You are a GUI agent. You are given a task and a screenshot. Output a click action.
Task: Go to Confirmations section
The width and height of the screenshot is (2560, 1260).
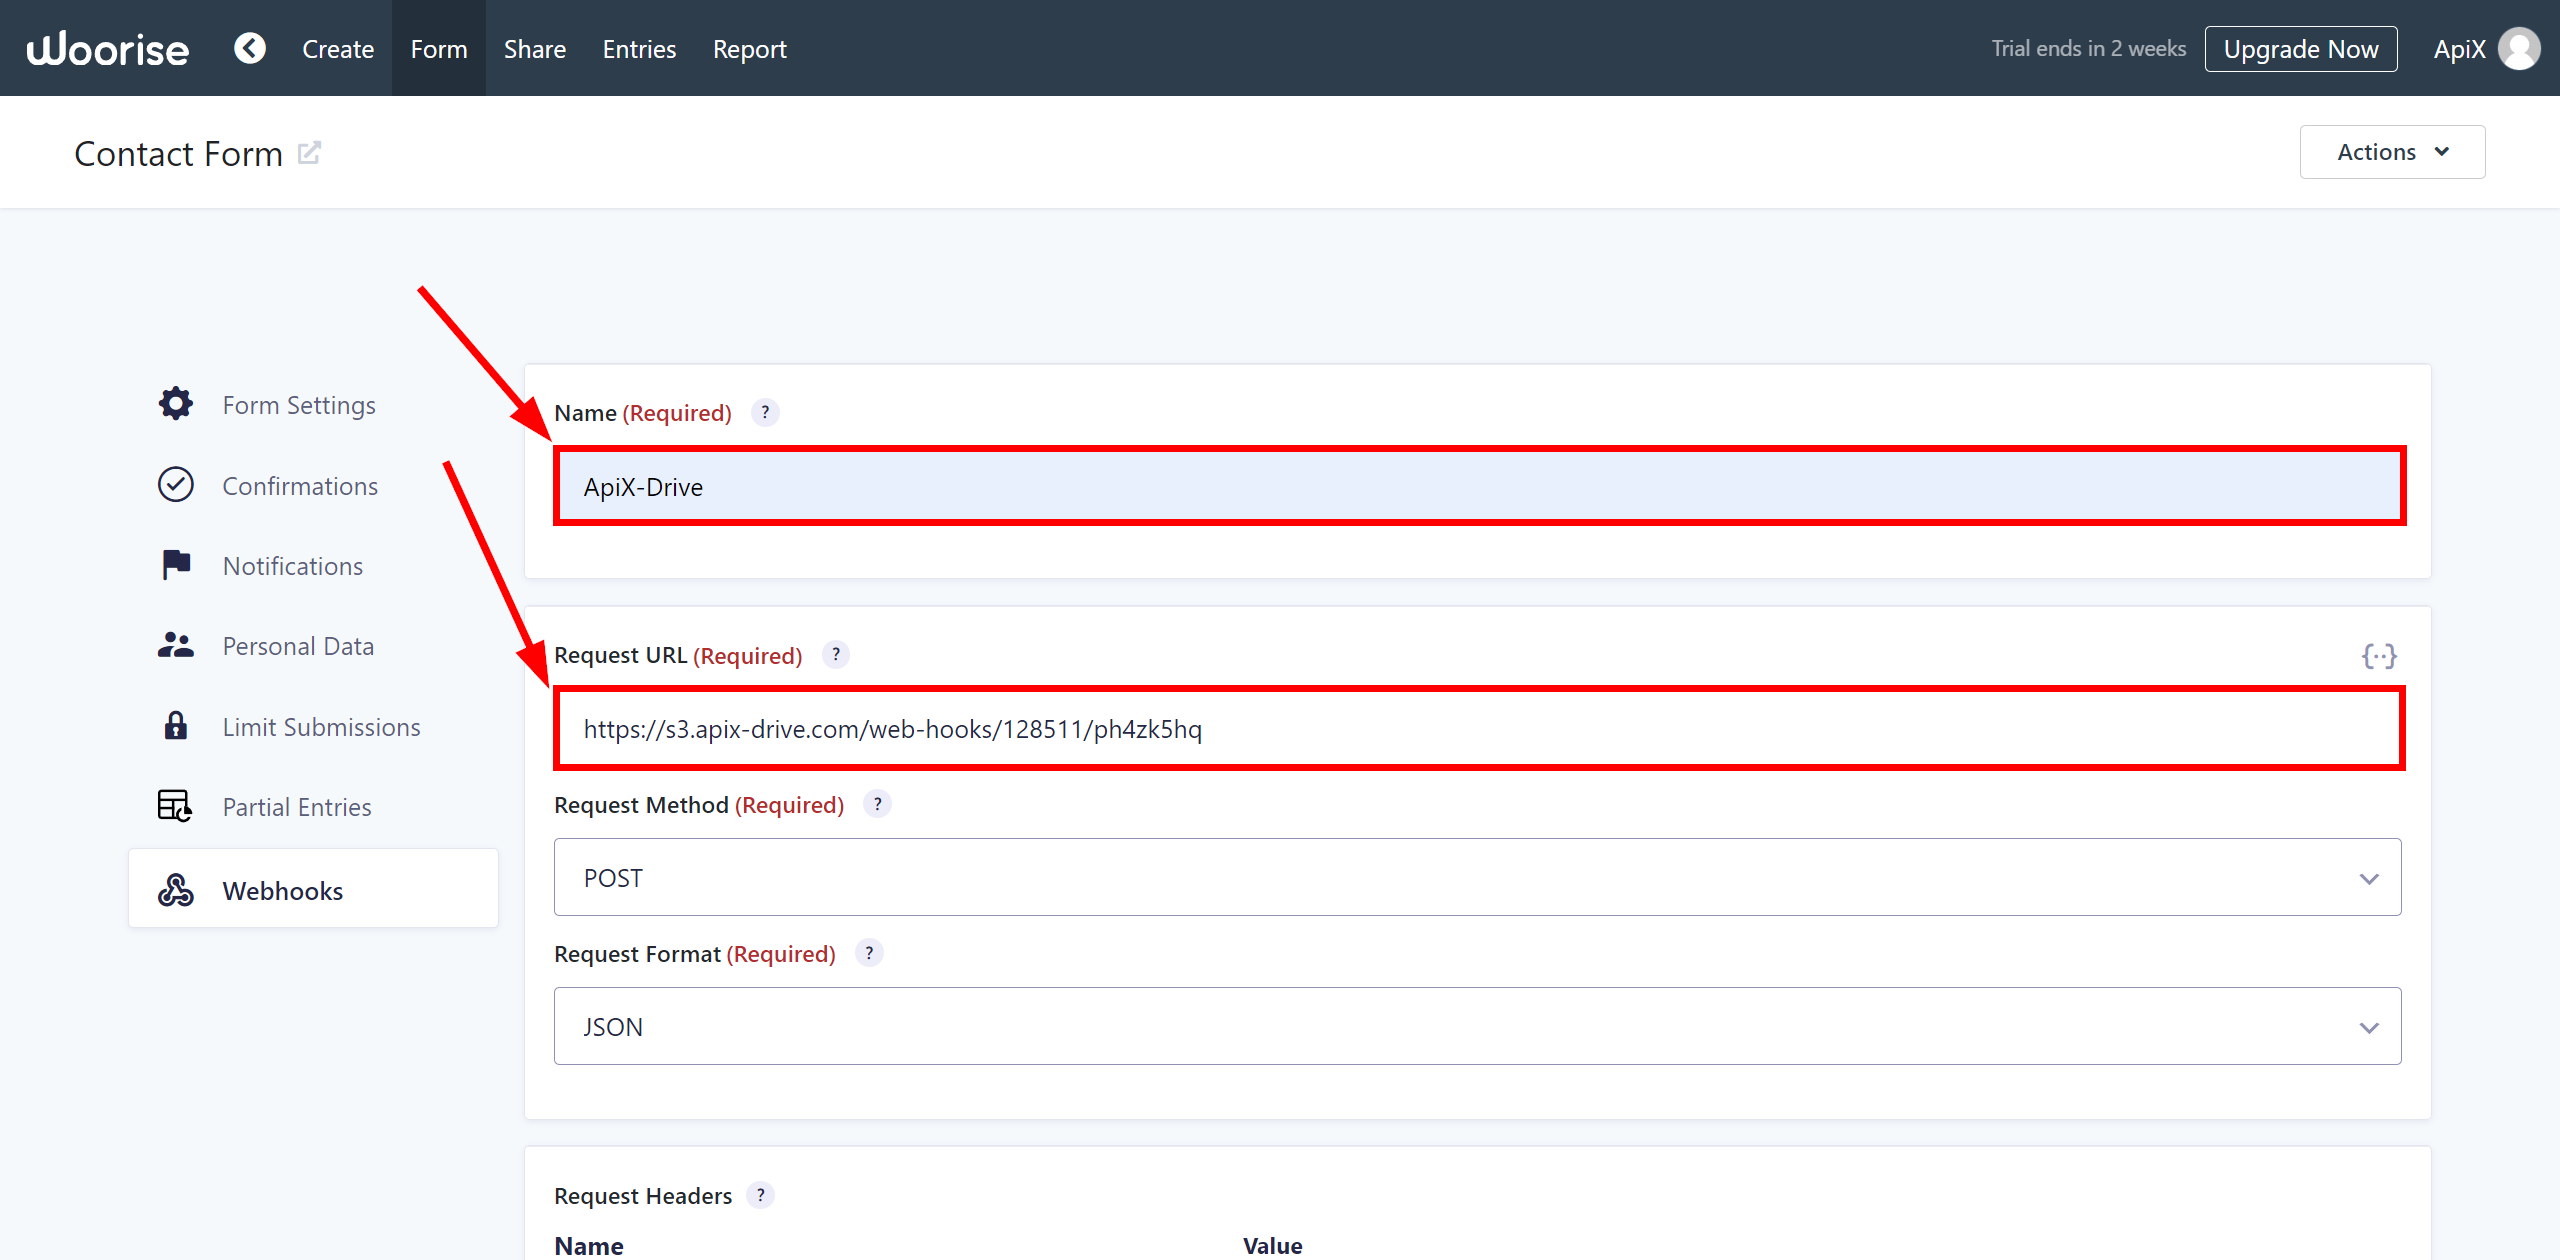[x=300, y=486]
